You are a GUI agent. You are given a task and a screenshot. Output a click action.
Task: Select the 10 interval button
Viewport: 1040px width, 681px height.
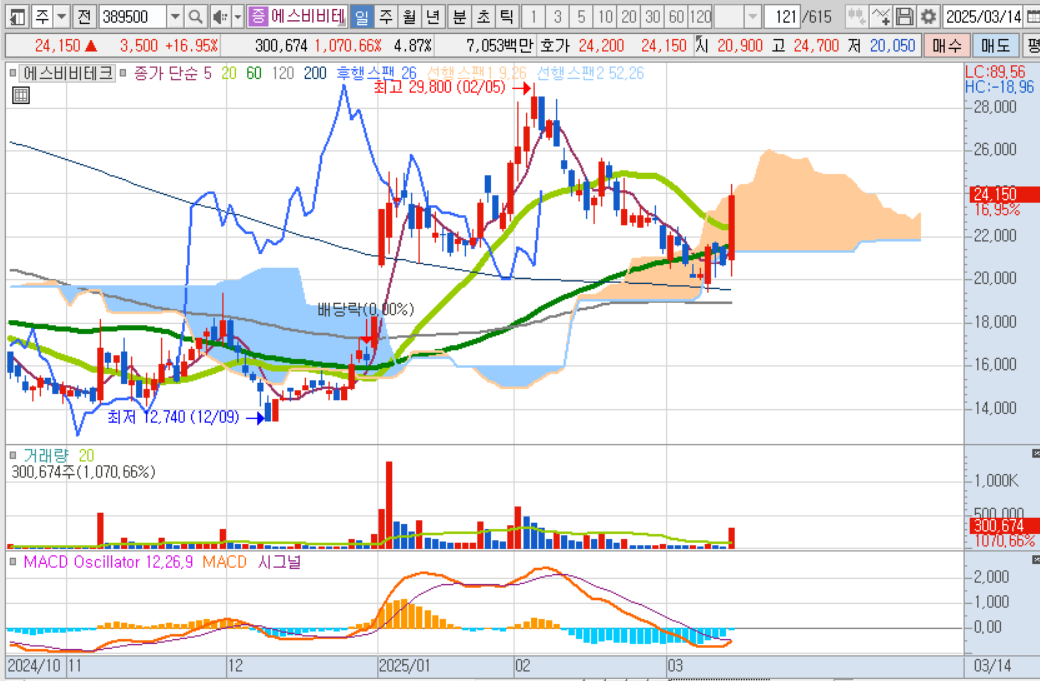[x=605, y=17]
